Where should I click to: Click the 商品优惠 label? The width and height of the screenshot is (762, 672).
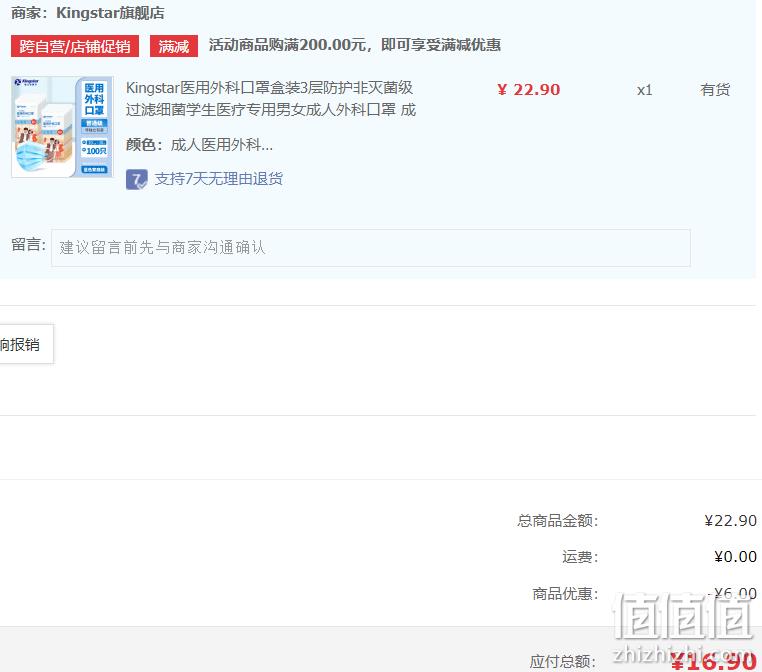point(565,594)
